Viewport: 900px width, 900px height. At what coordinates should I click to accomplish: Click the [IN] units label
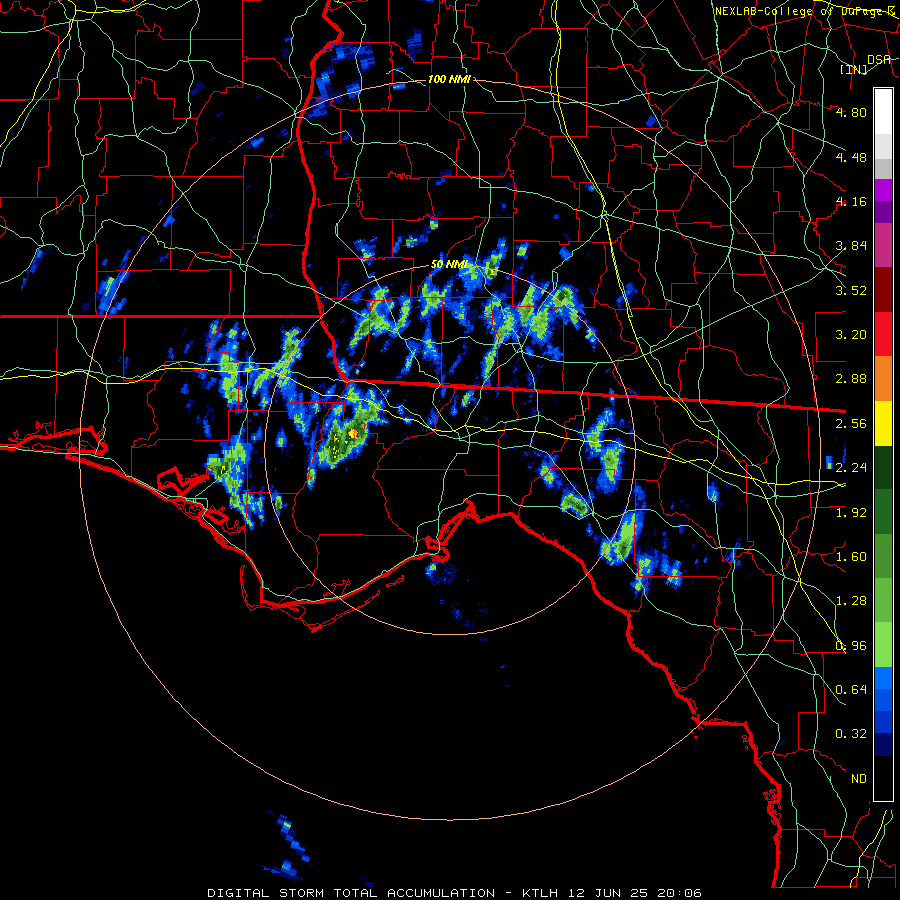pyautogui.click(x=854, y=69)
